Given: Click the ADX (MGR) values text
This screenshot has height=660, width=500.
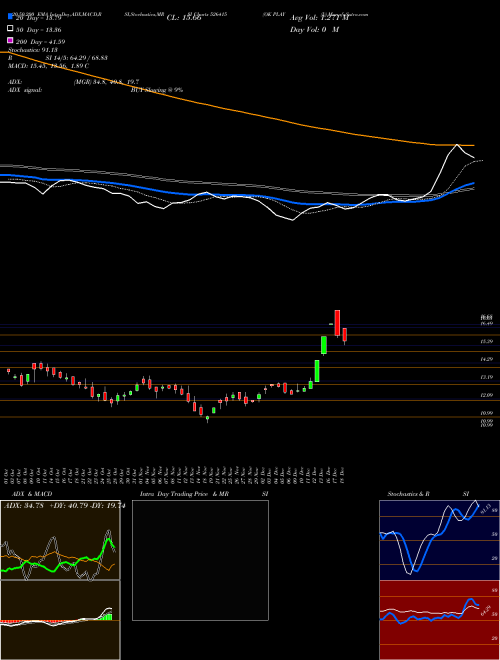Looking at the screenshot, I should click(106, 82).
